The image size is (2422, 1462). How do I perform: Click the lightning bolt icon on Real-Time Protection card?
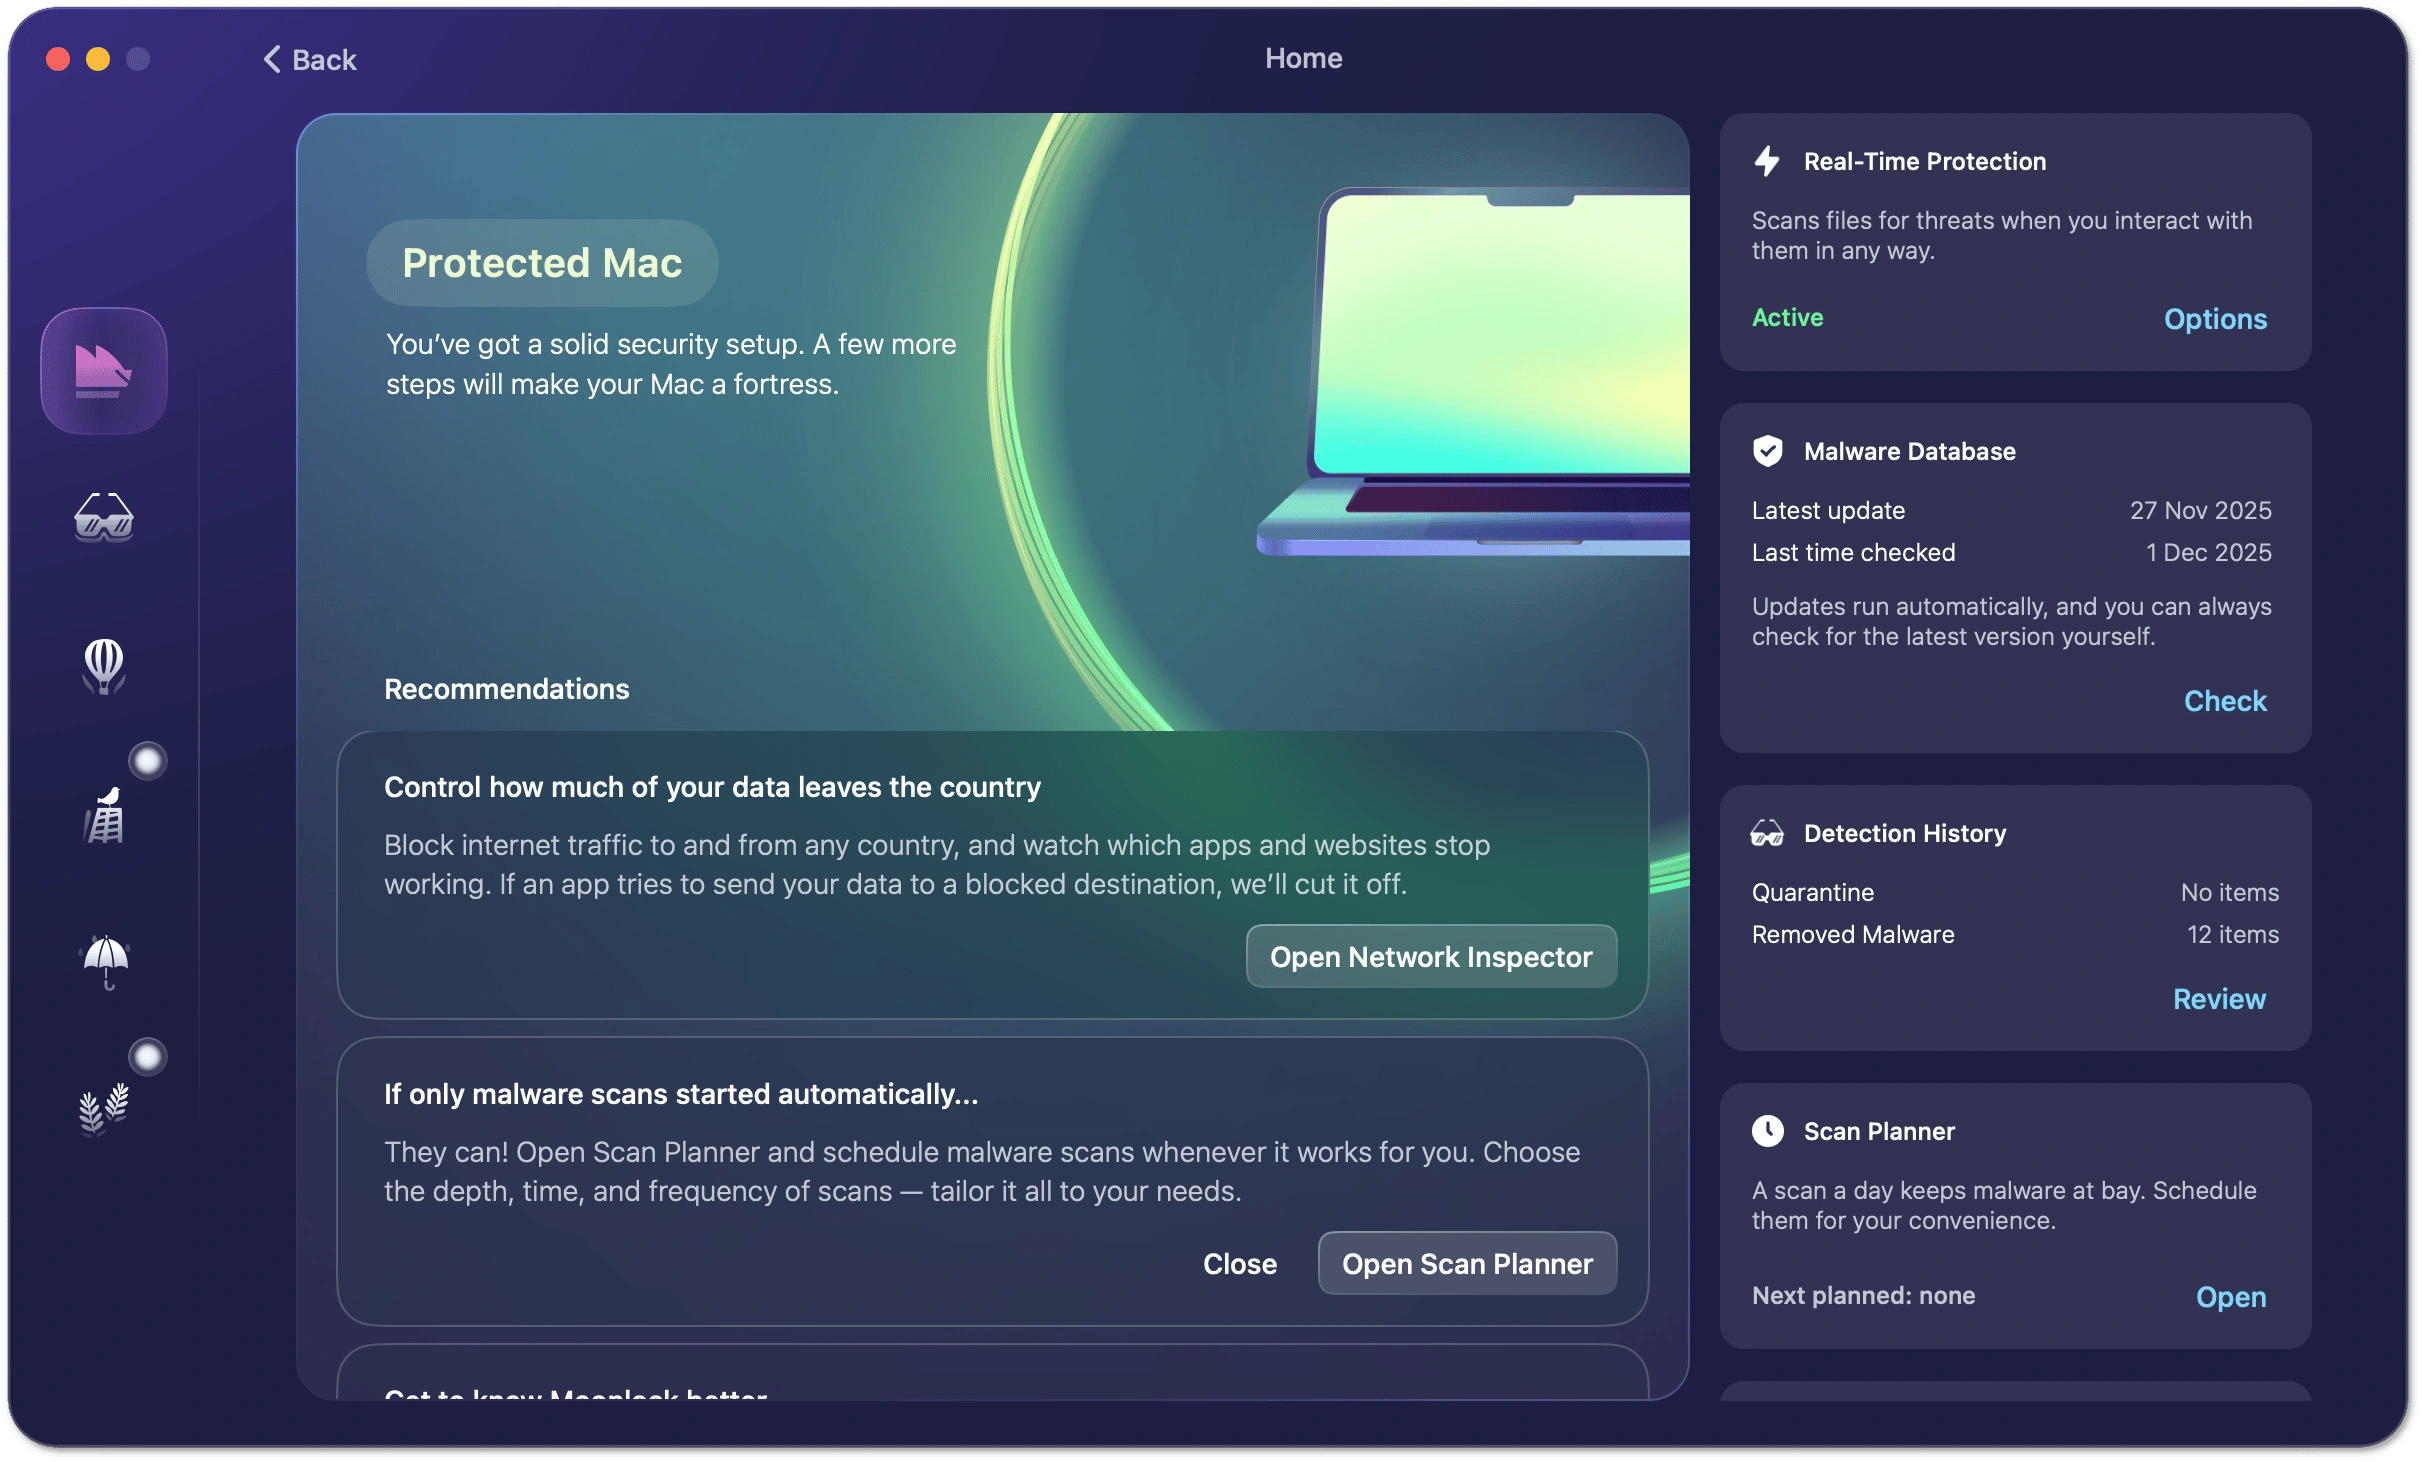[1767, 161]
